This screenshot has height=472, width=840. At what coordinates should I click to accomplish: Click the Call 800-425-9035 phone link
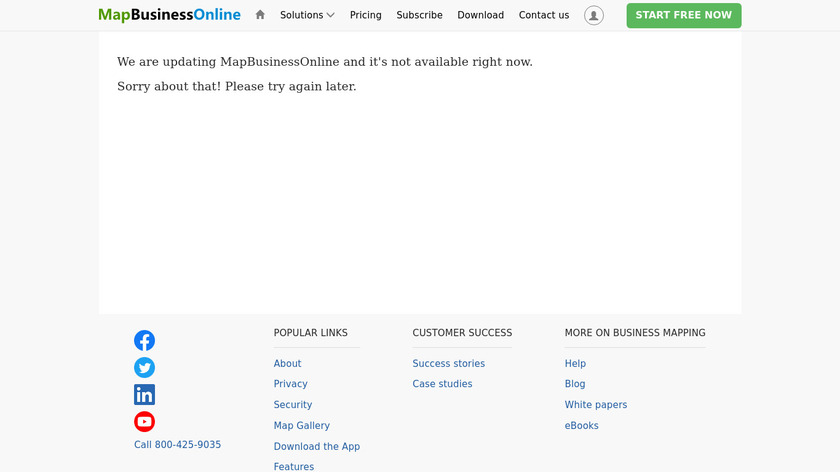tap(177, 445)
